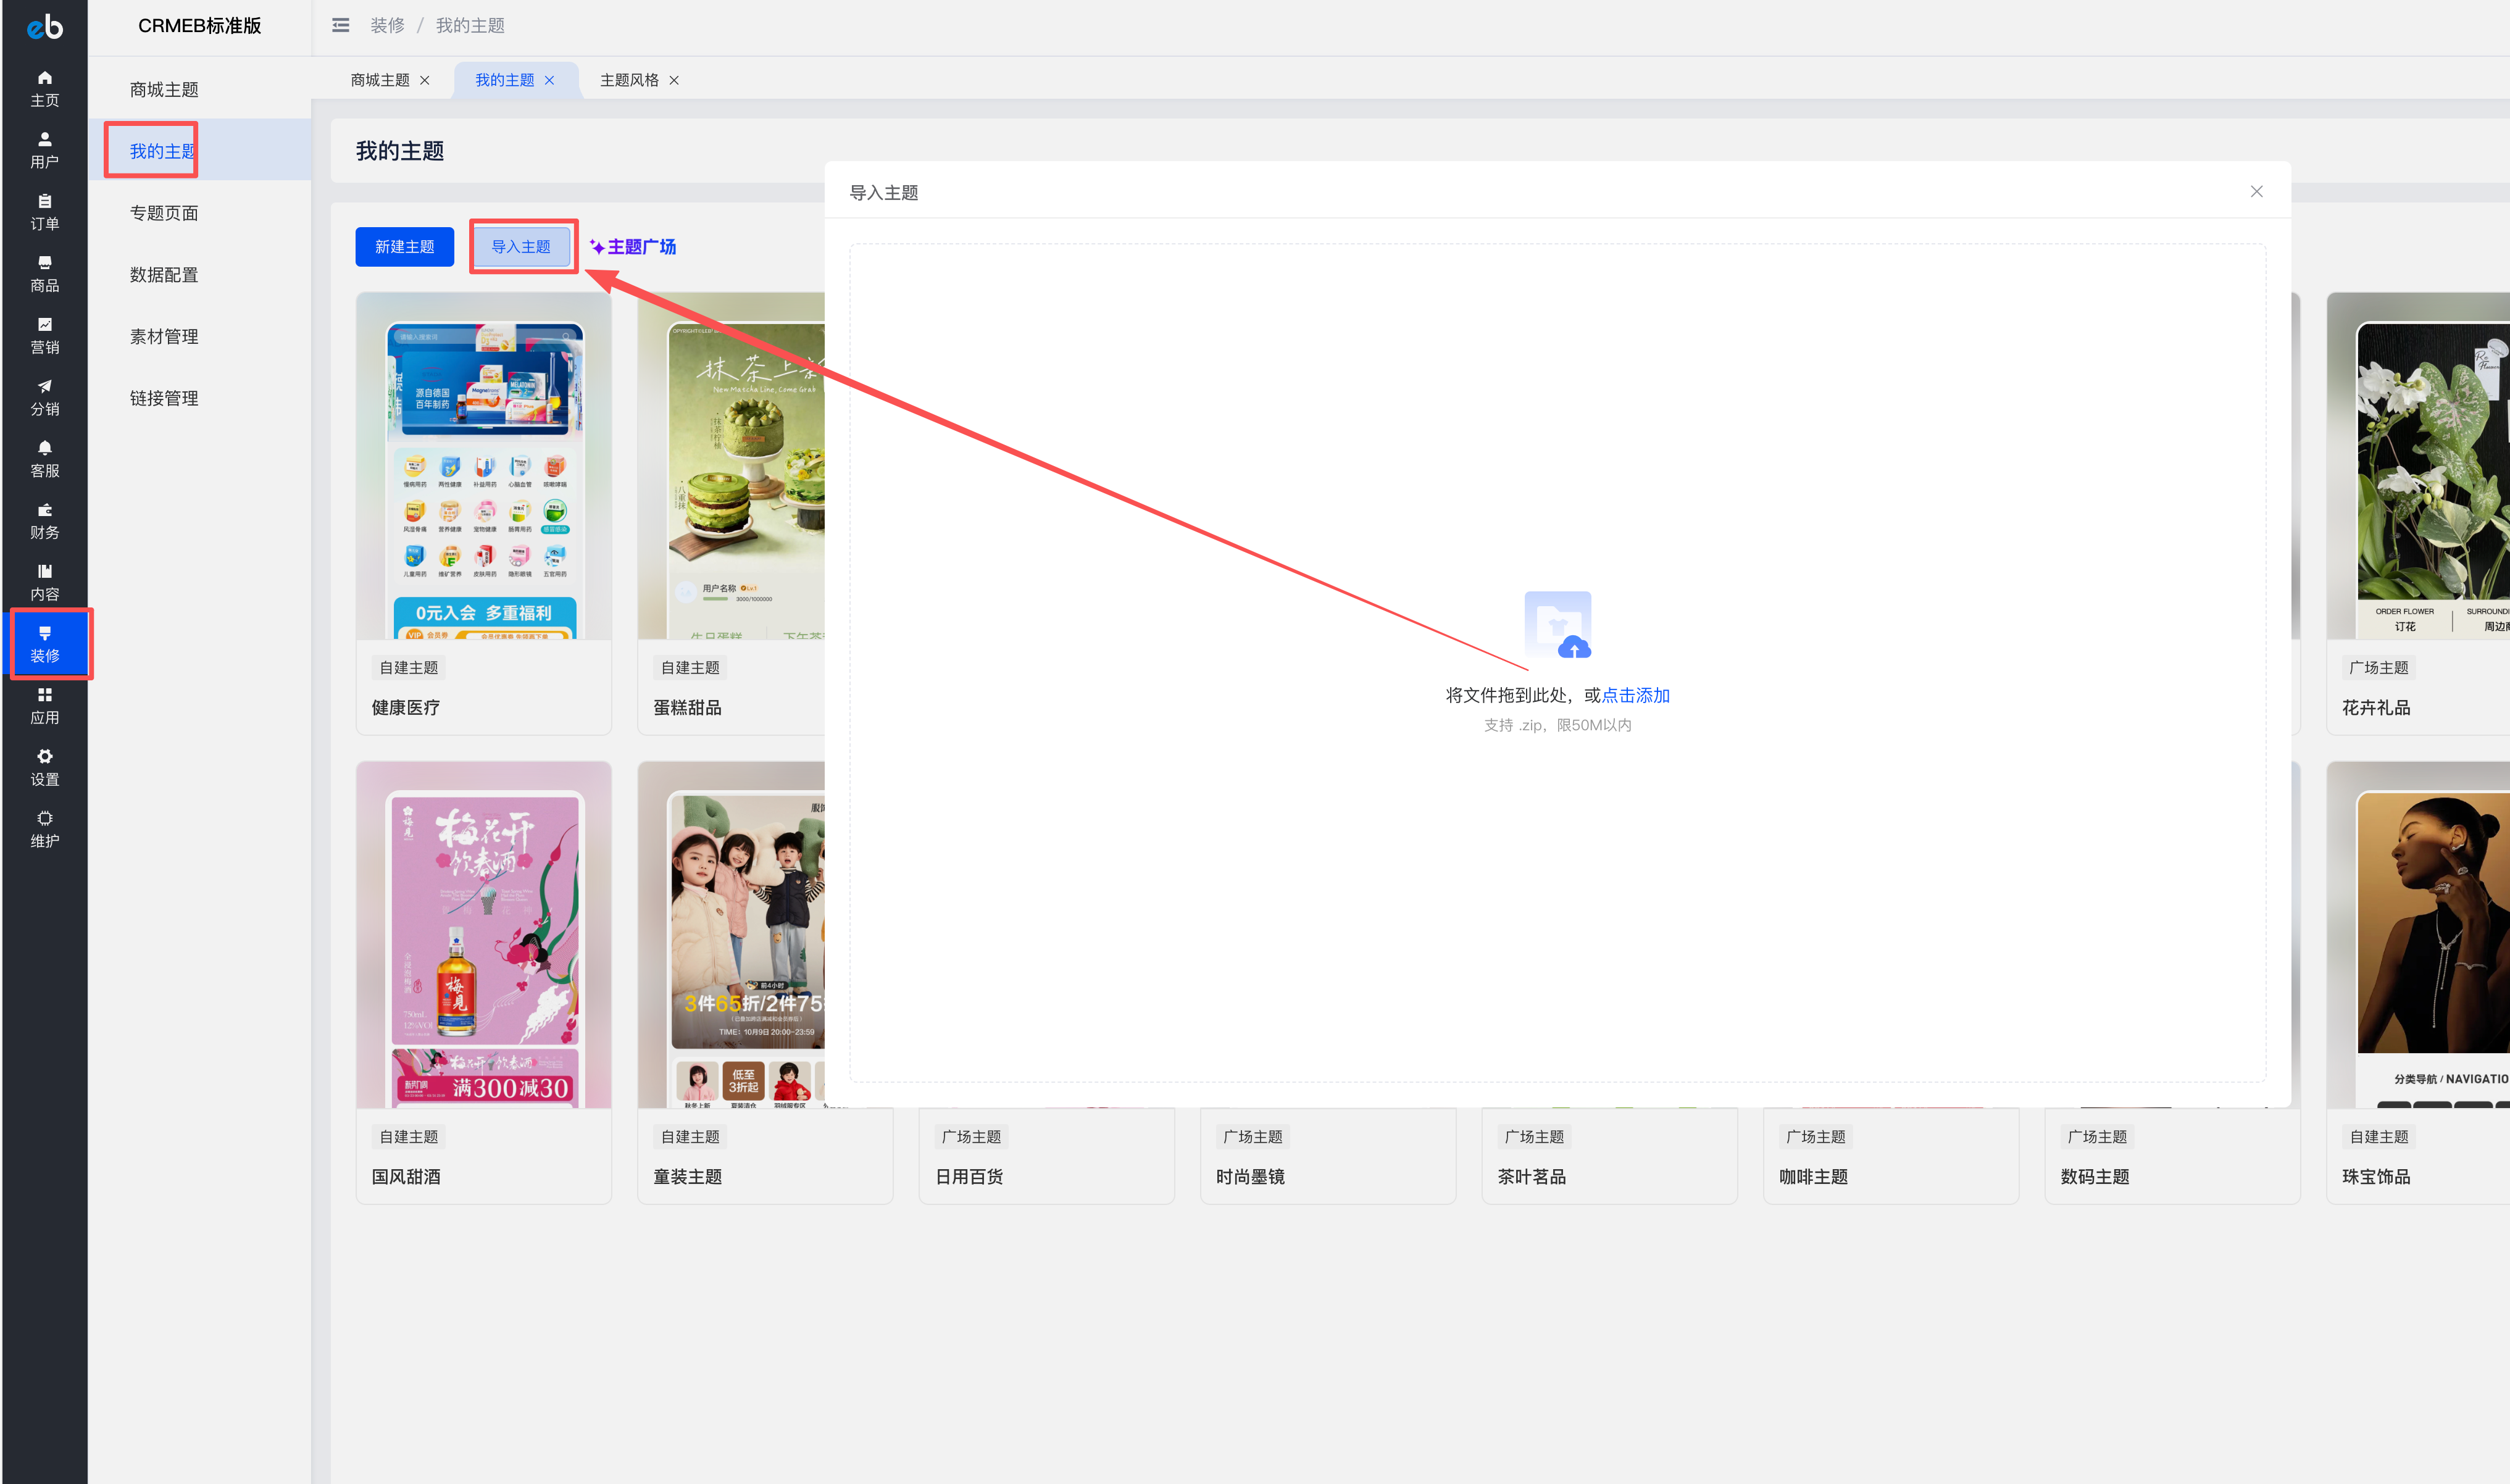Click the 新建主题 button
2510x1484 pixels.
tap(404, 247)
